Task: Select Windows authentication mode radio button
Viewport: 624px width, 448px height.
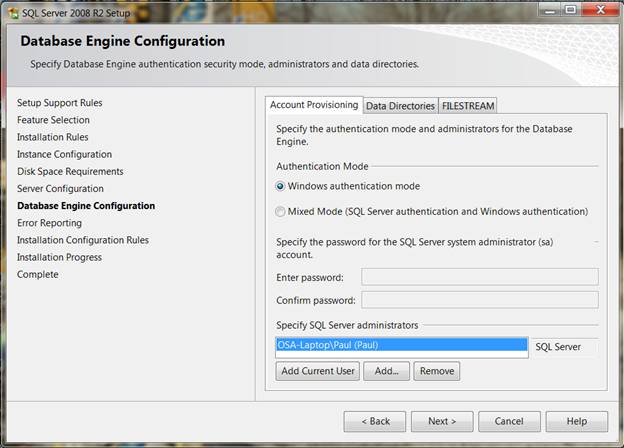Action: (x=280, y=186)
